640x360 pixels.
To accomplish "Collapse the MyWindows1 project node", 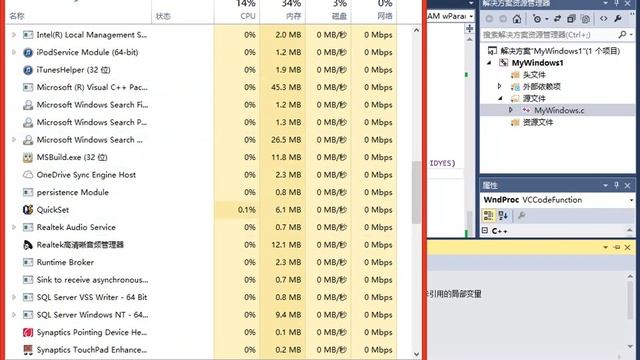I will [489, 63].
